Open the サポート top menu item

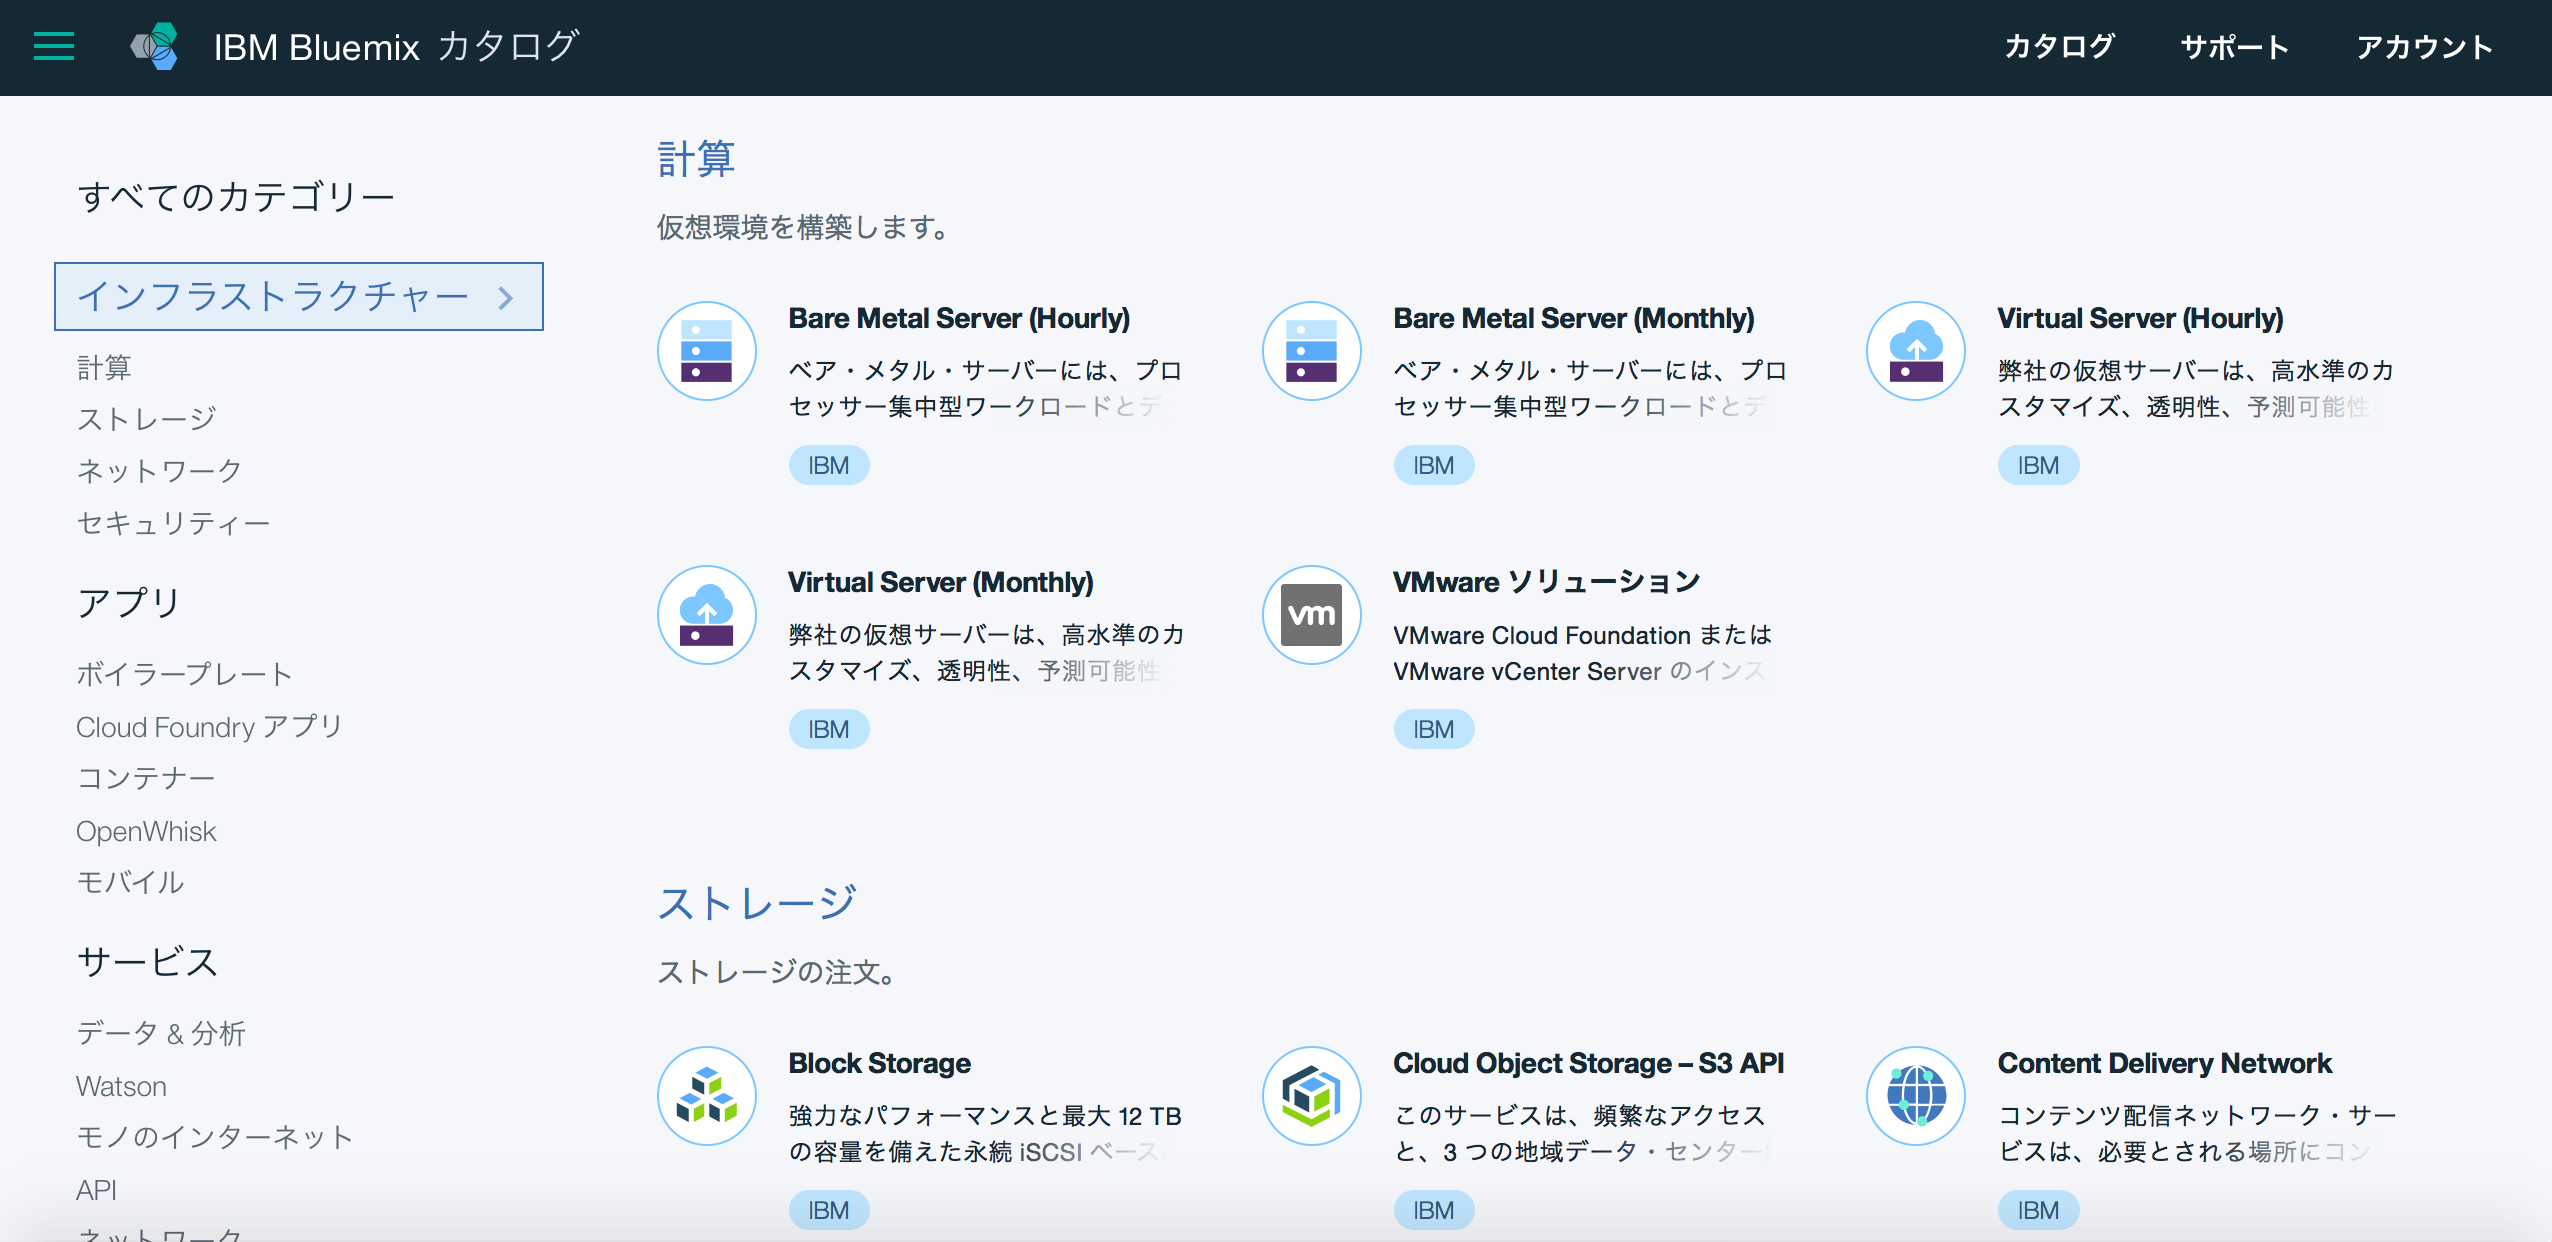tap(2235, 46)
